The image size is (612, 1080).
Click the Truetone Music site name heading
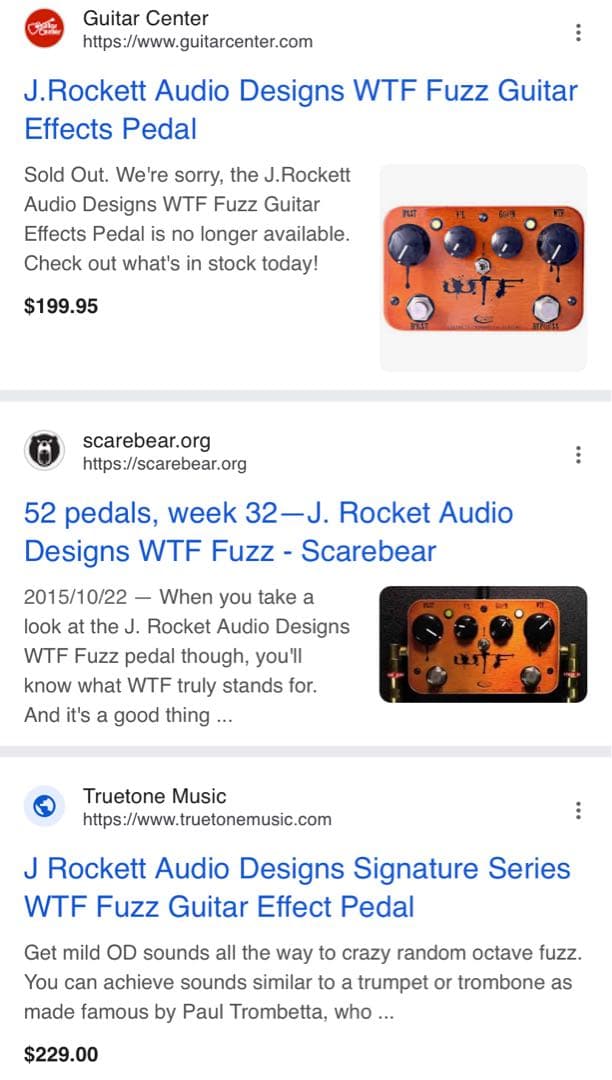[155, 796]
